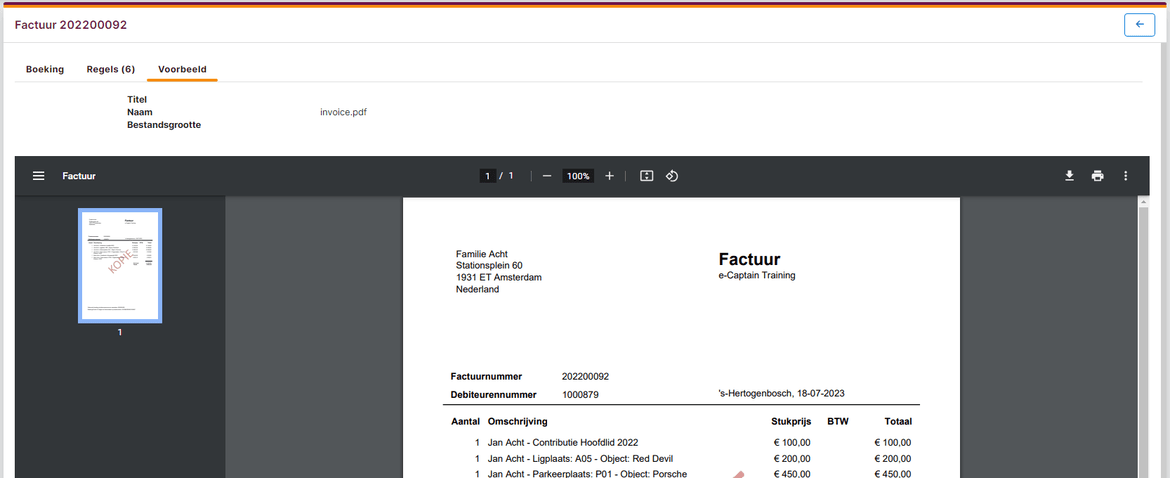
Task: Click debtor number 1000879
Action: coord(581,394)
